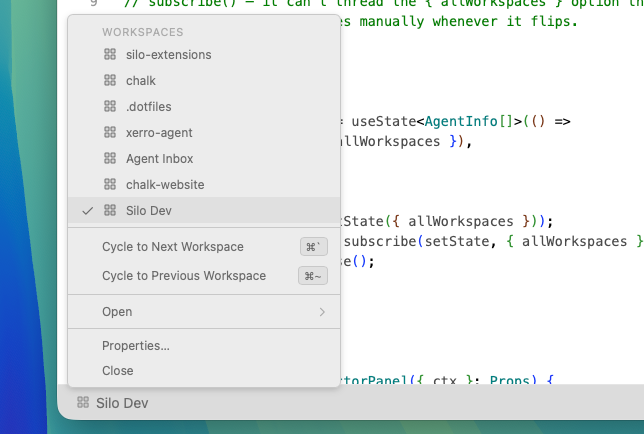This screenshot has width=644, height=434.
Task: Click the grid icon beside Silo Dev in menu
Action: [x=110, y=210]
